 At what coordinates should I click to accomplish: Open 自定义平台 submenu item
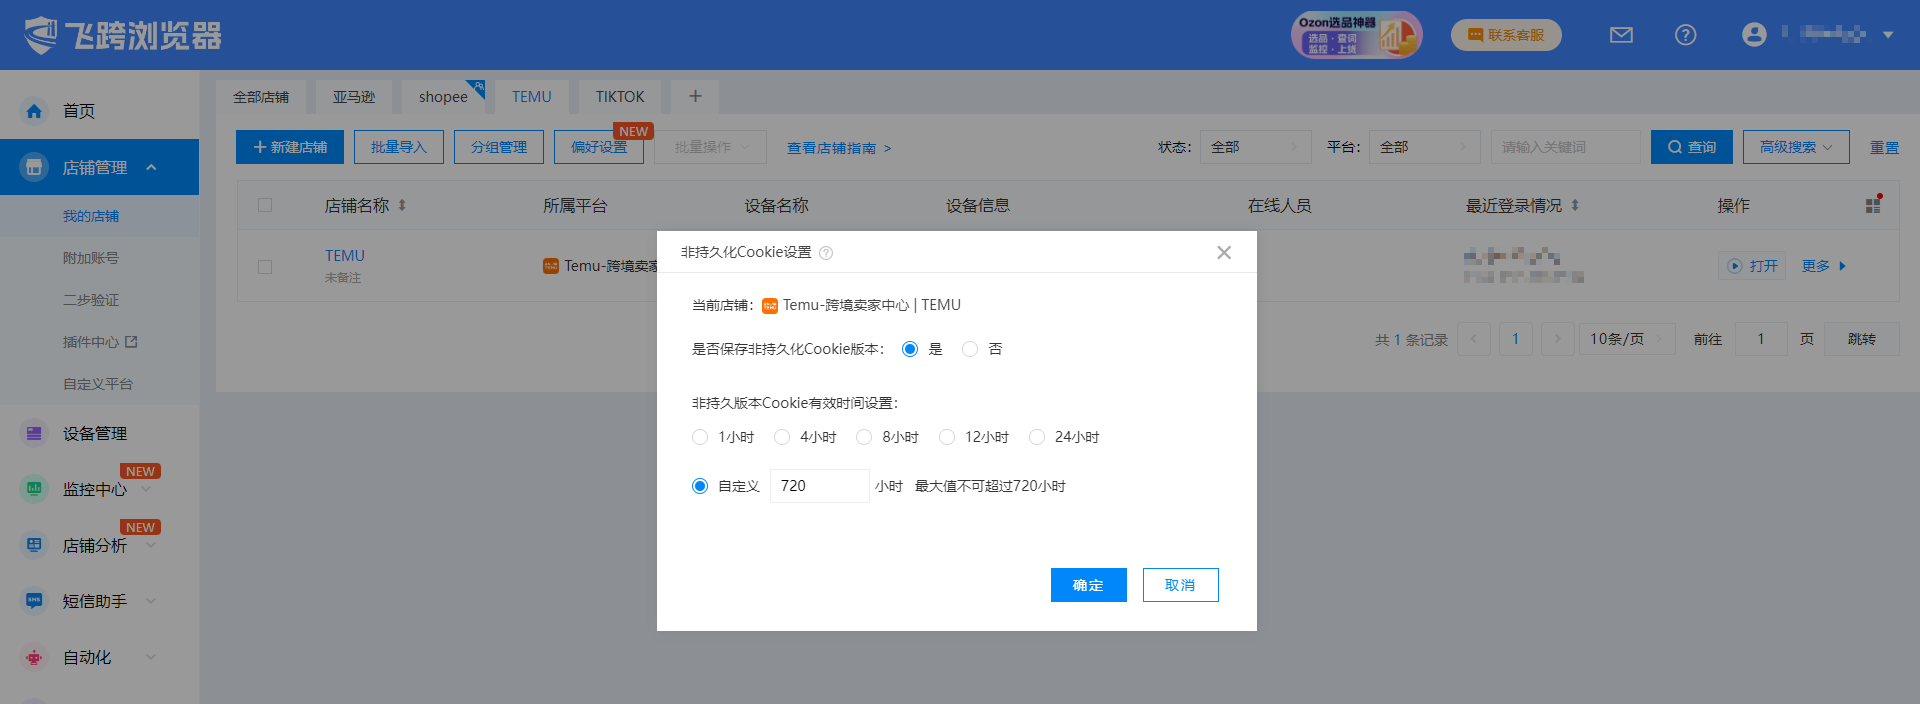tap(98, 384)
